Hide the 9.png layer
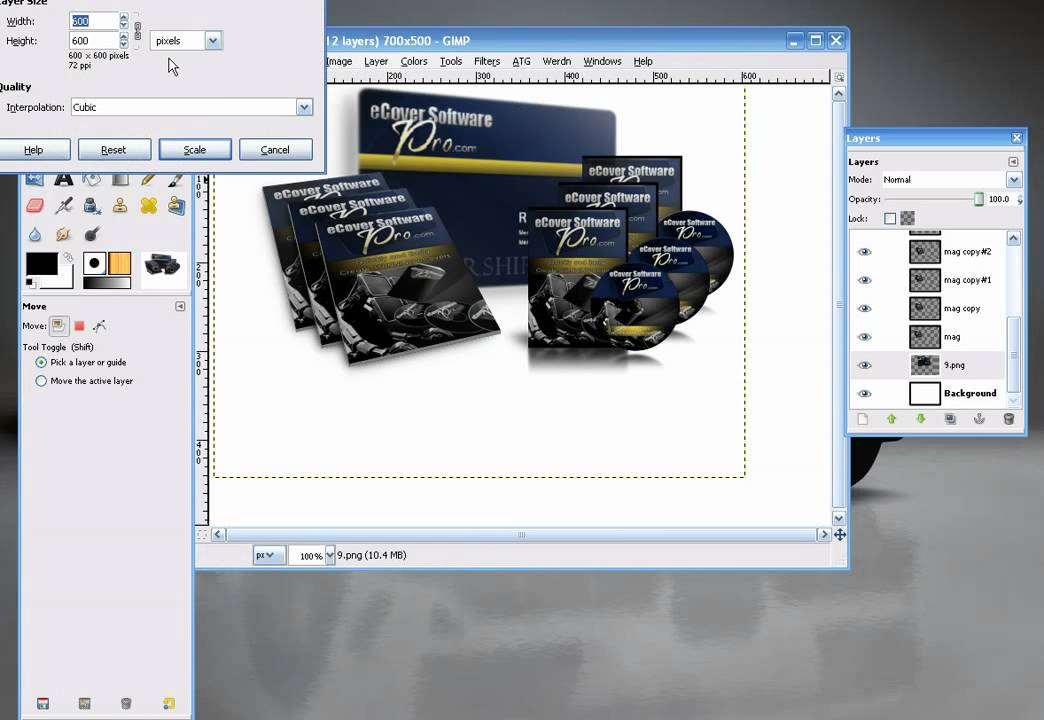Image resolution: width=1044 pixels, height=720 pixels. [864, 365]
